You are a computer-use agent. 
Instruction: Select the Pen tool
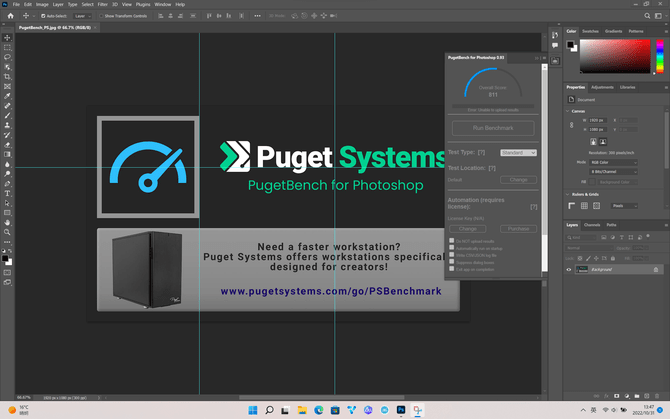7,184
